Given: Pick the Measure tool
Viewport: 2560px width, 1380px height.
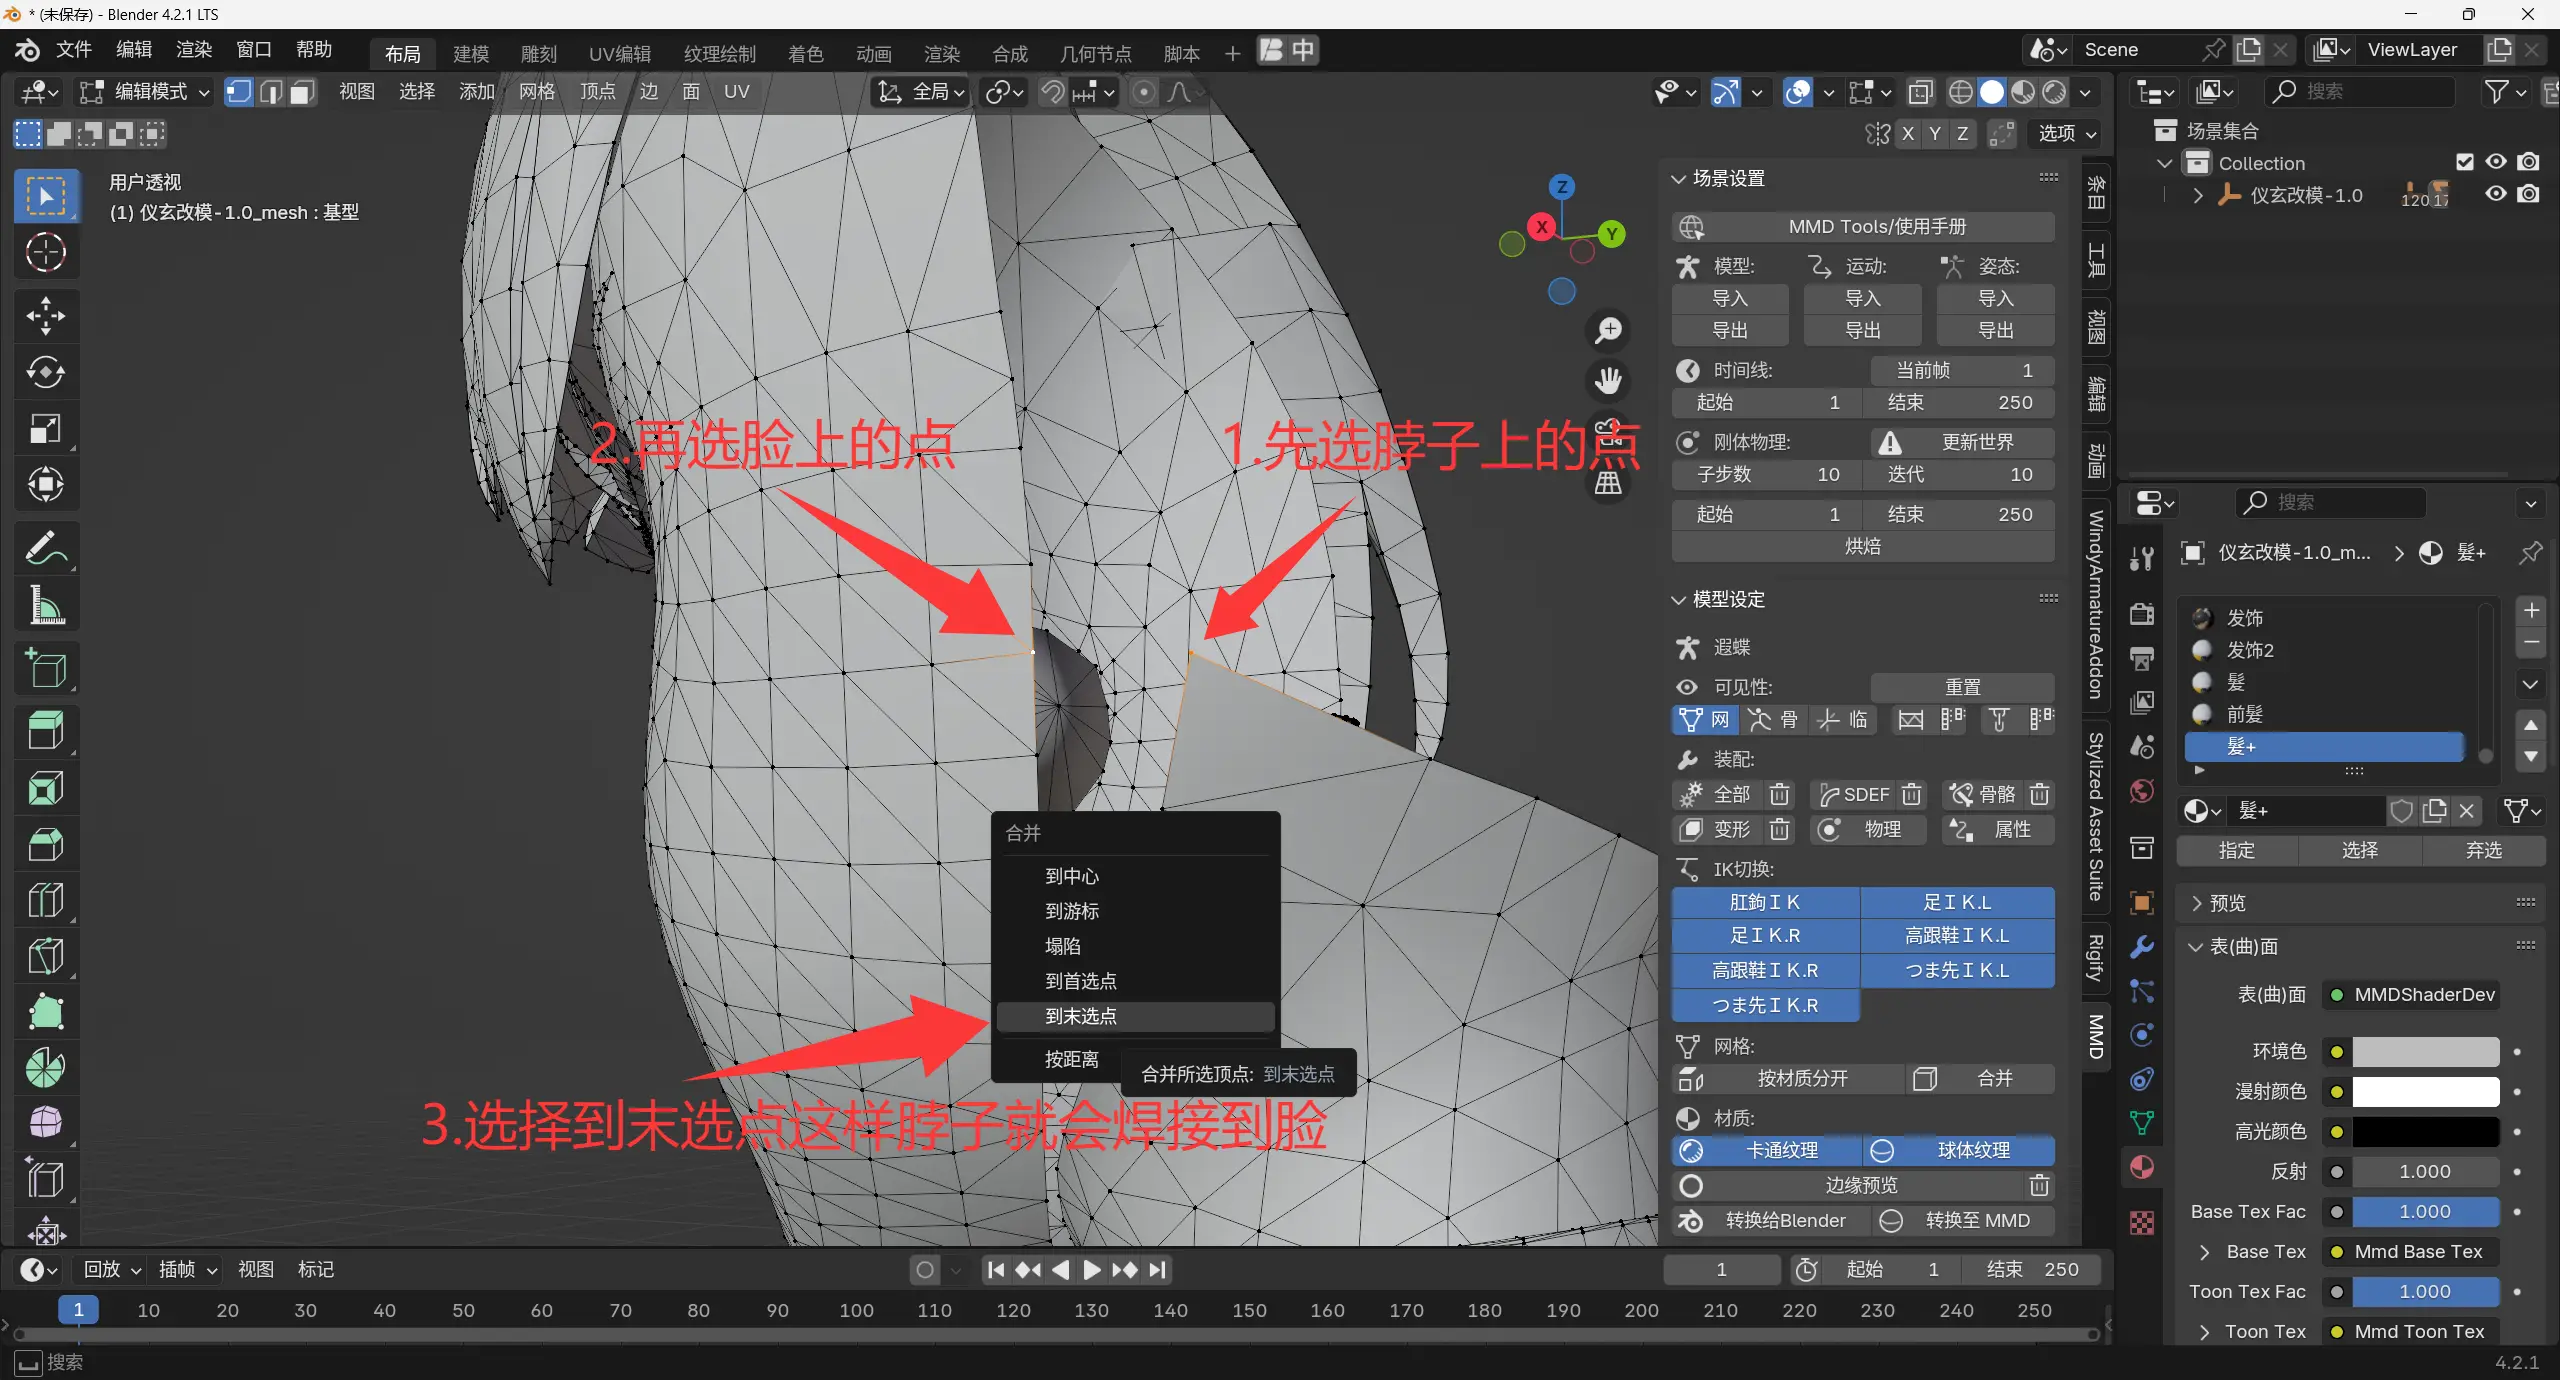Looking at the screenshot, I should click(45, 606).
